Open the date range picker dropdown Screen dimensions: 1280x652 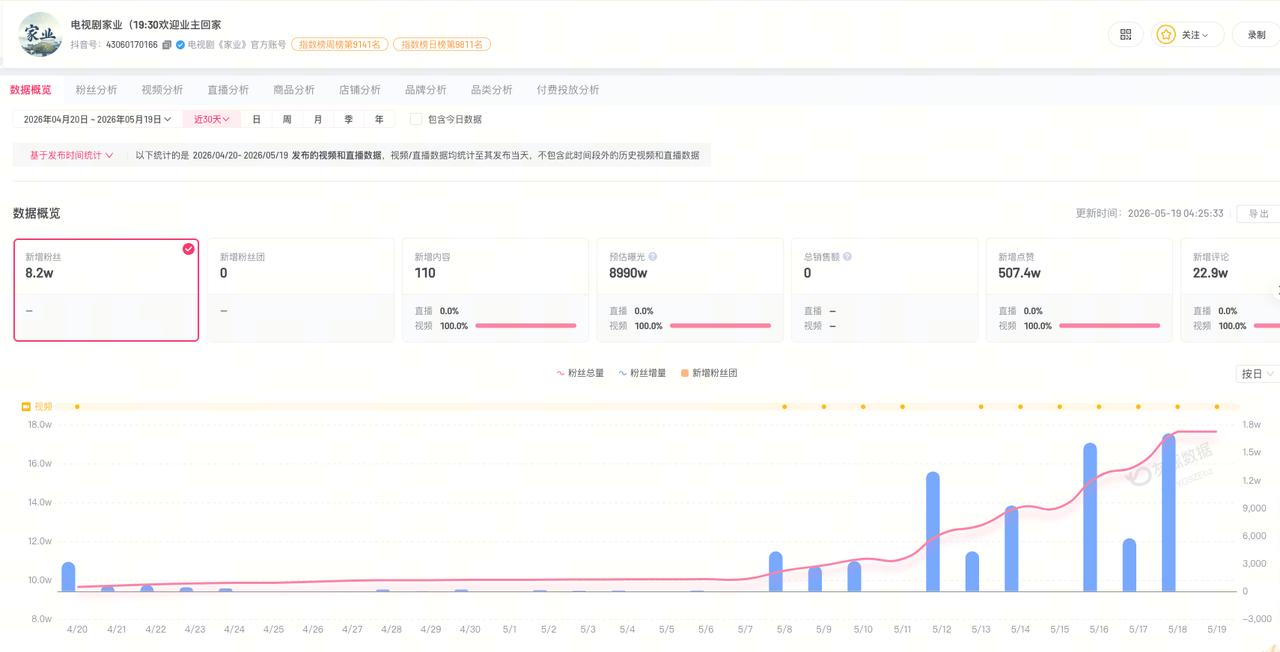98,119
